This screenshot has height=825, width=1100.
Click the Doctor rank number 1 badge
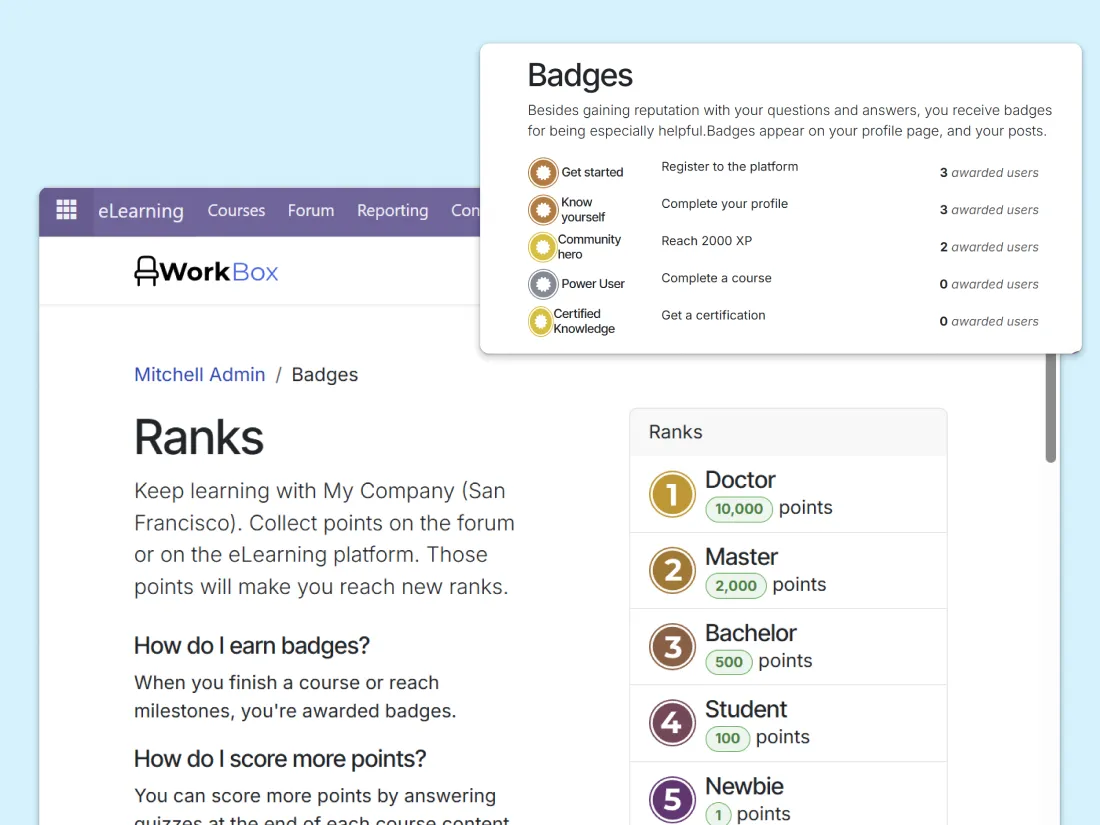point(672,494)
